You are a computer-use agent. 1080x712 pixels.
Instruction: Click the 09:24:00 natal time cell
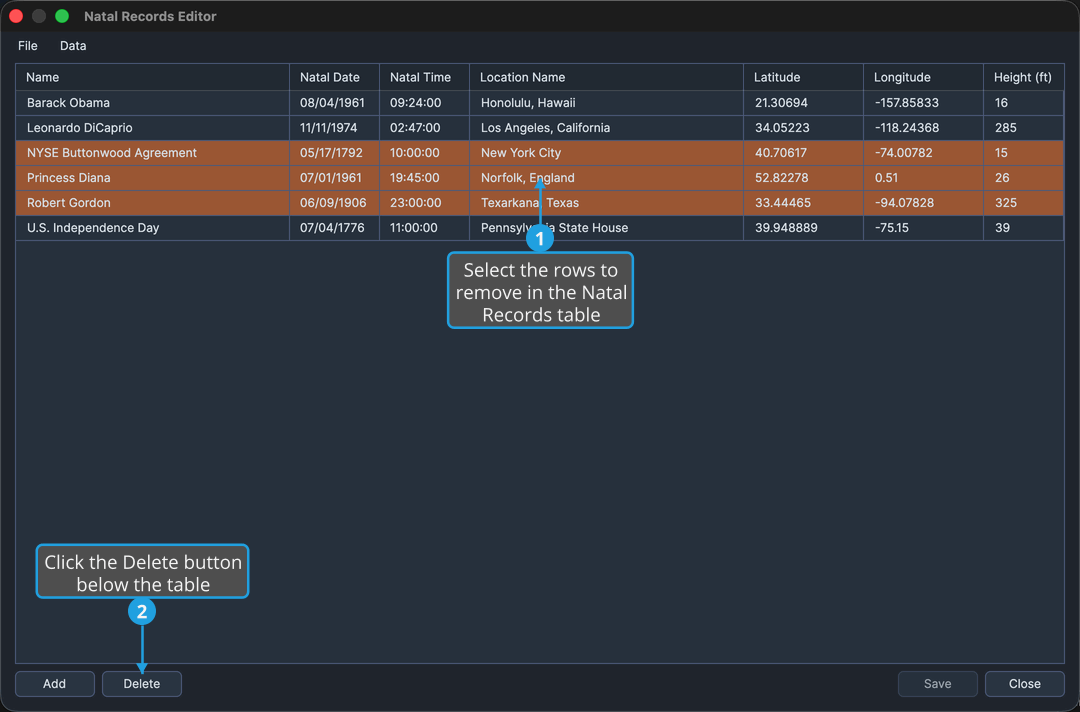[424, 103]
